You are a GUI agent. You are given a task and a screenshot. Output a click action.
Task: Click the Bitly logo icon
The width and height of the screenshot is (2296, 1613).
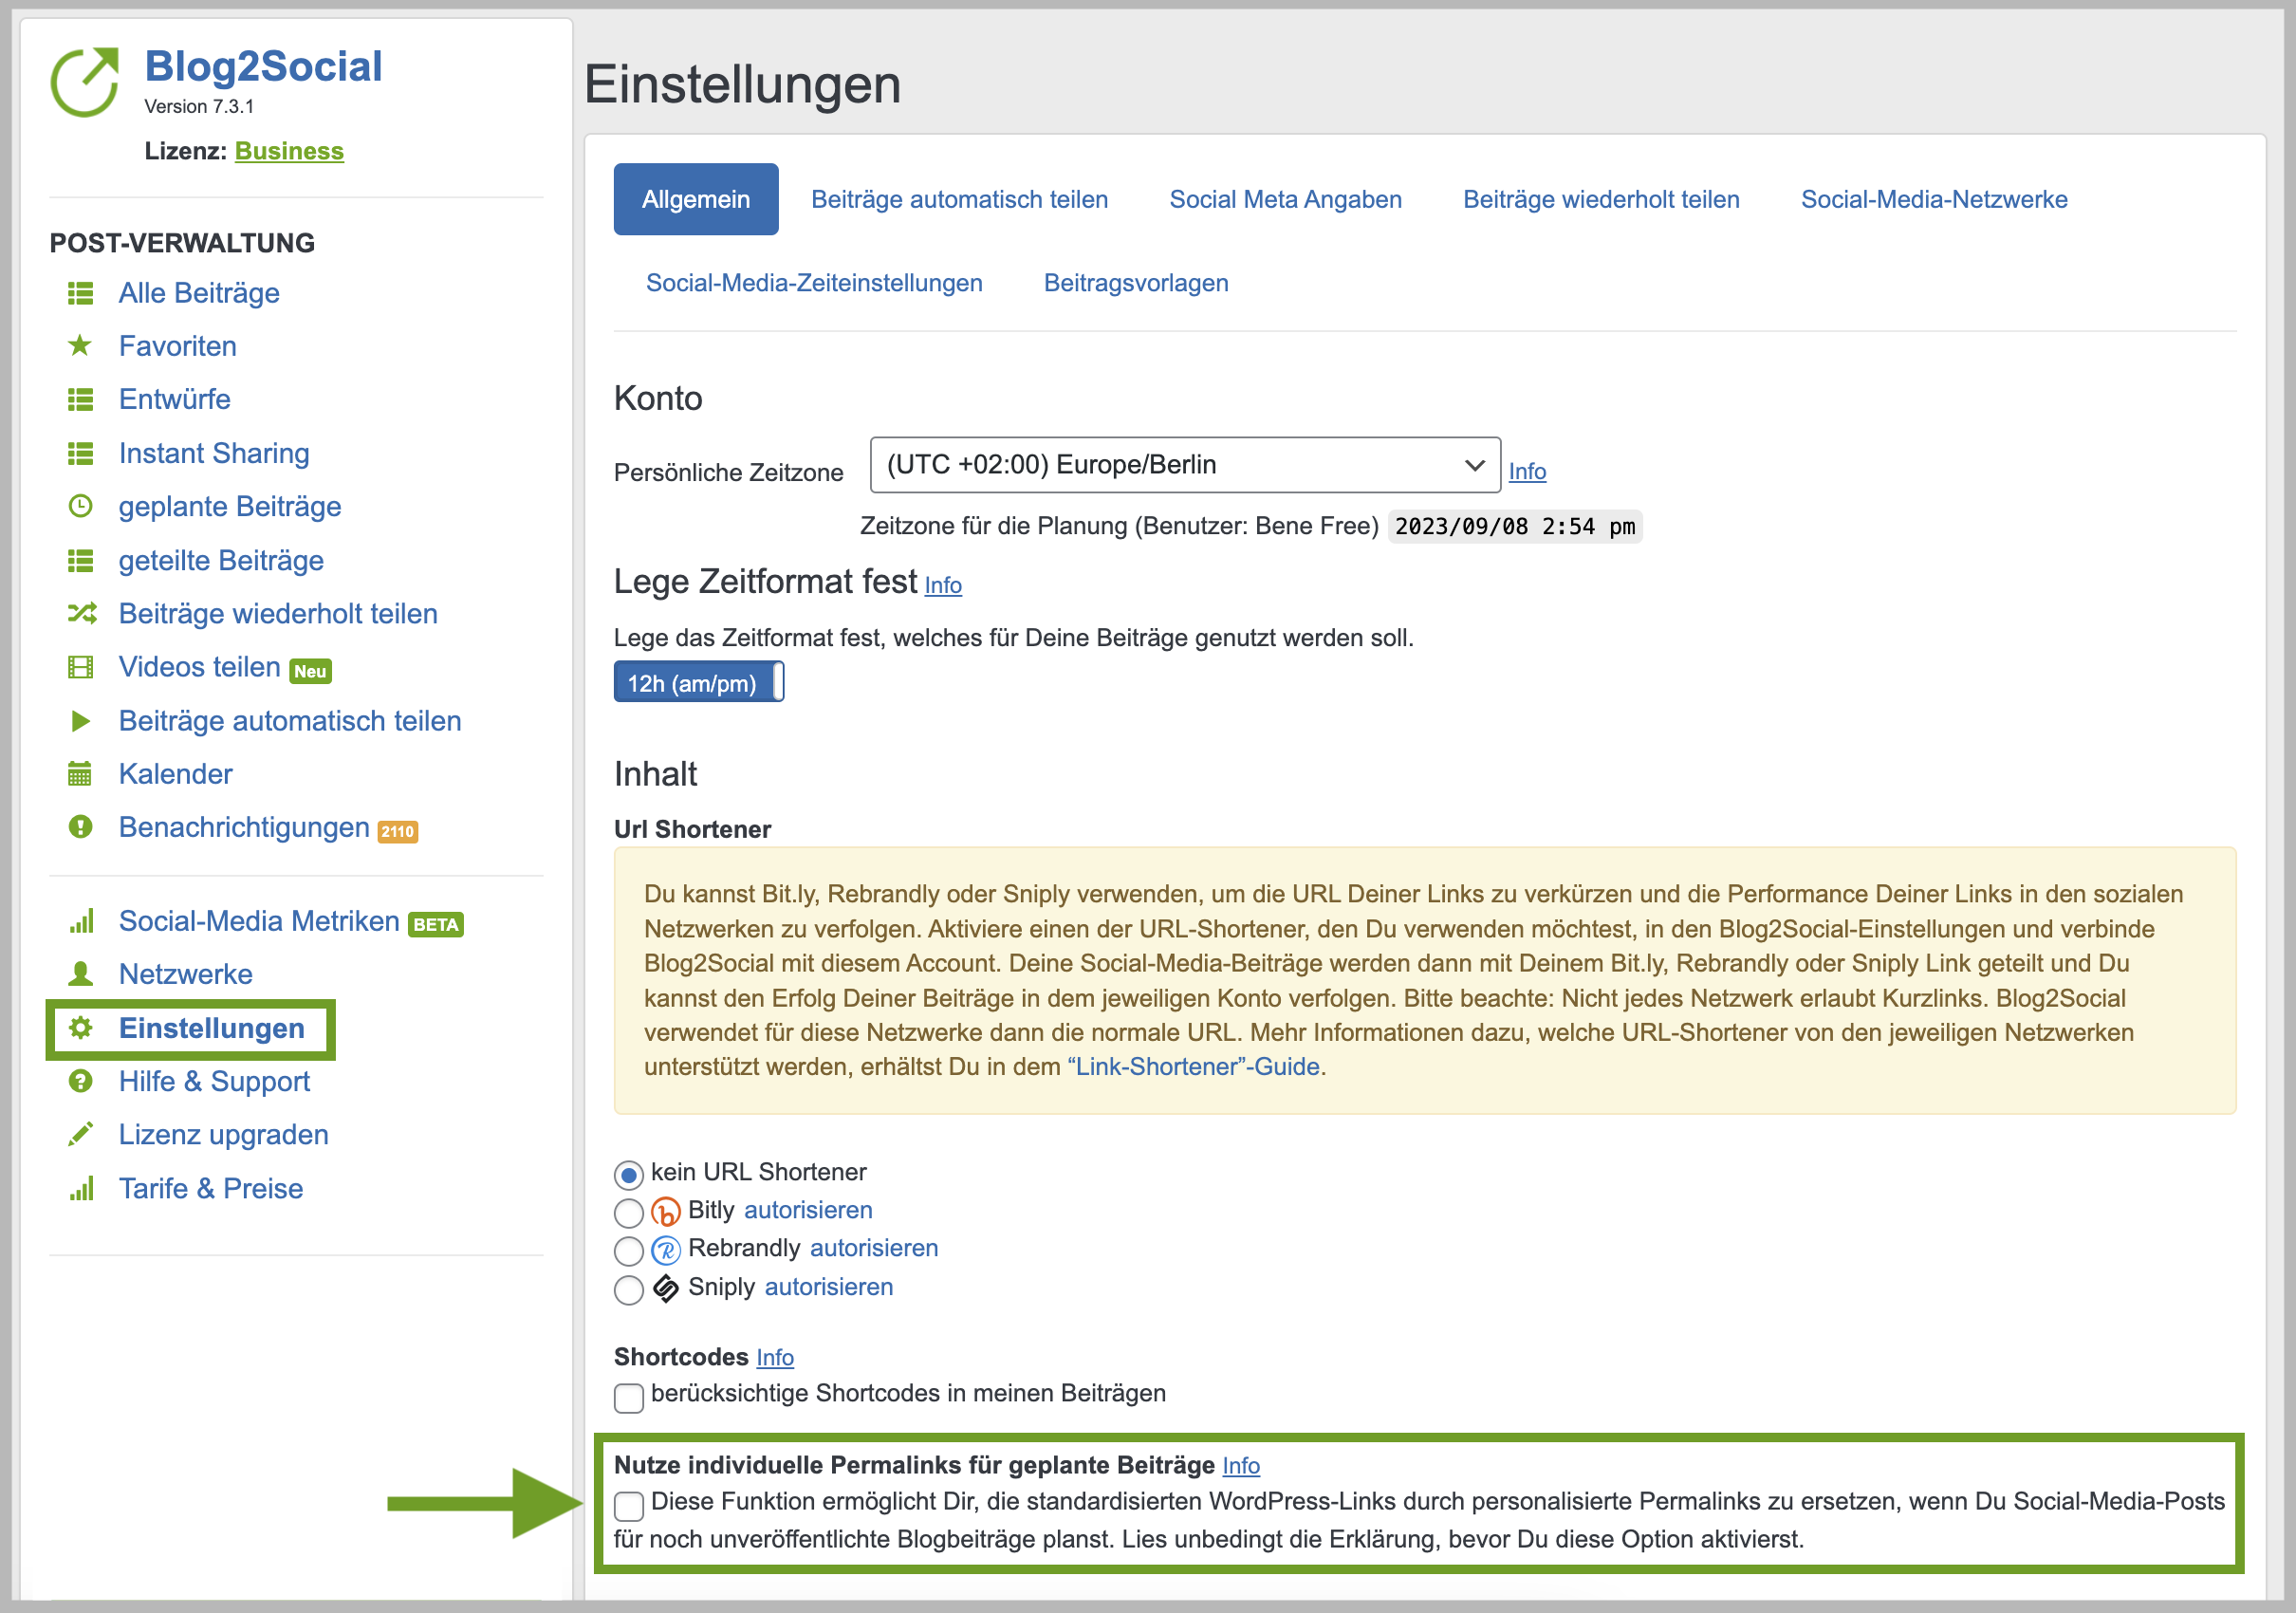click(665, 1212)
